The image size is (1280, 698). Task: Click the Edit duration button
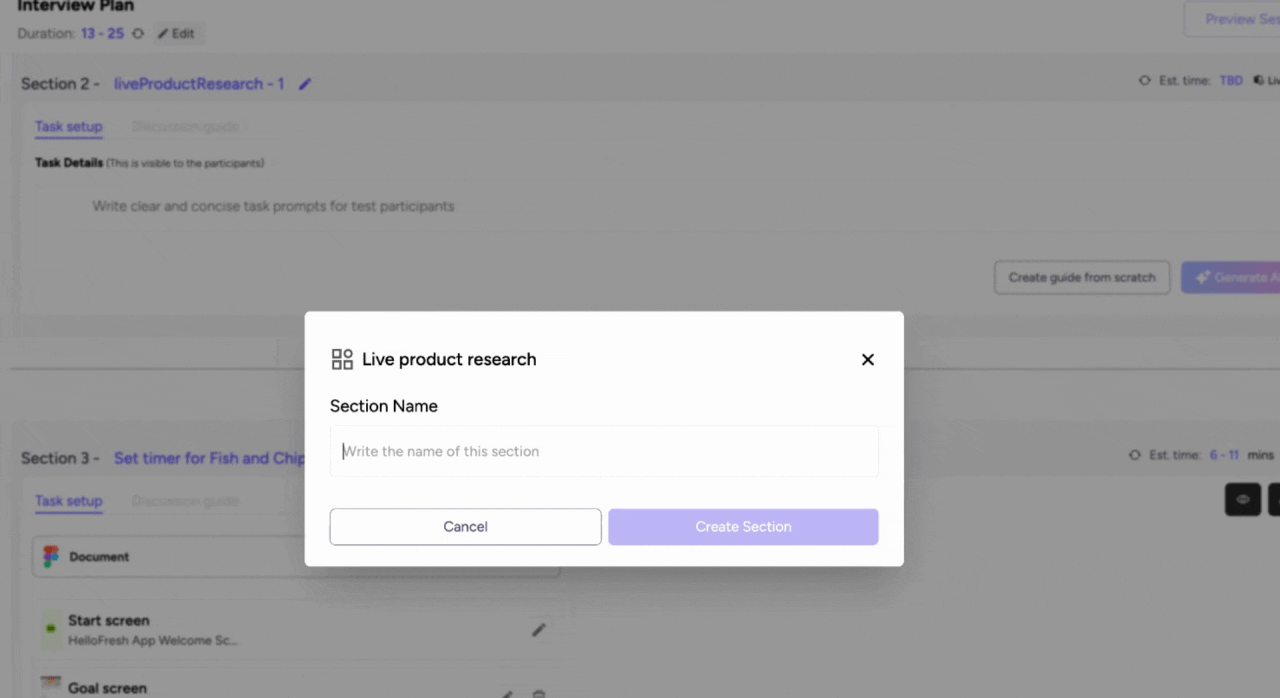pos(176,34)
